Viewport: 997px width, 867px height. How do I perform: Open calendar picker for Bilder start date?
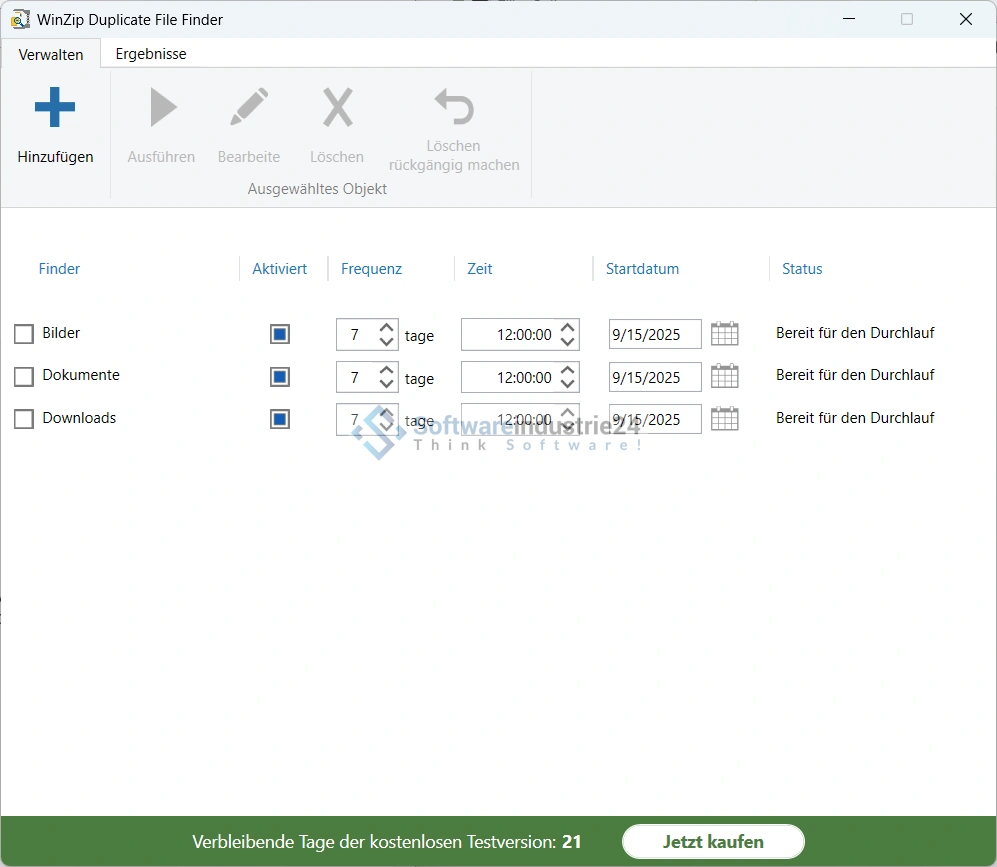(724, 334)
